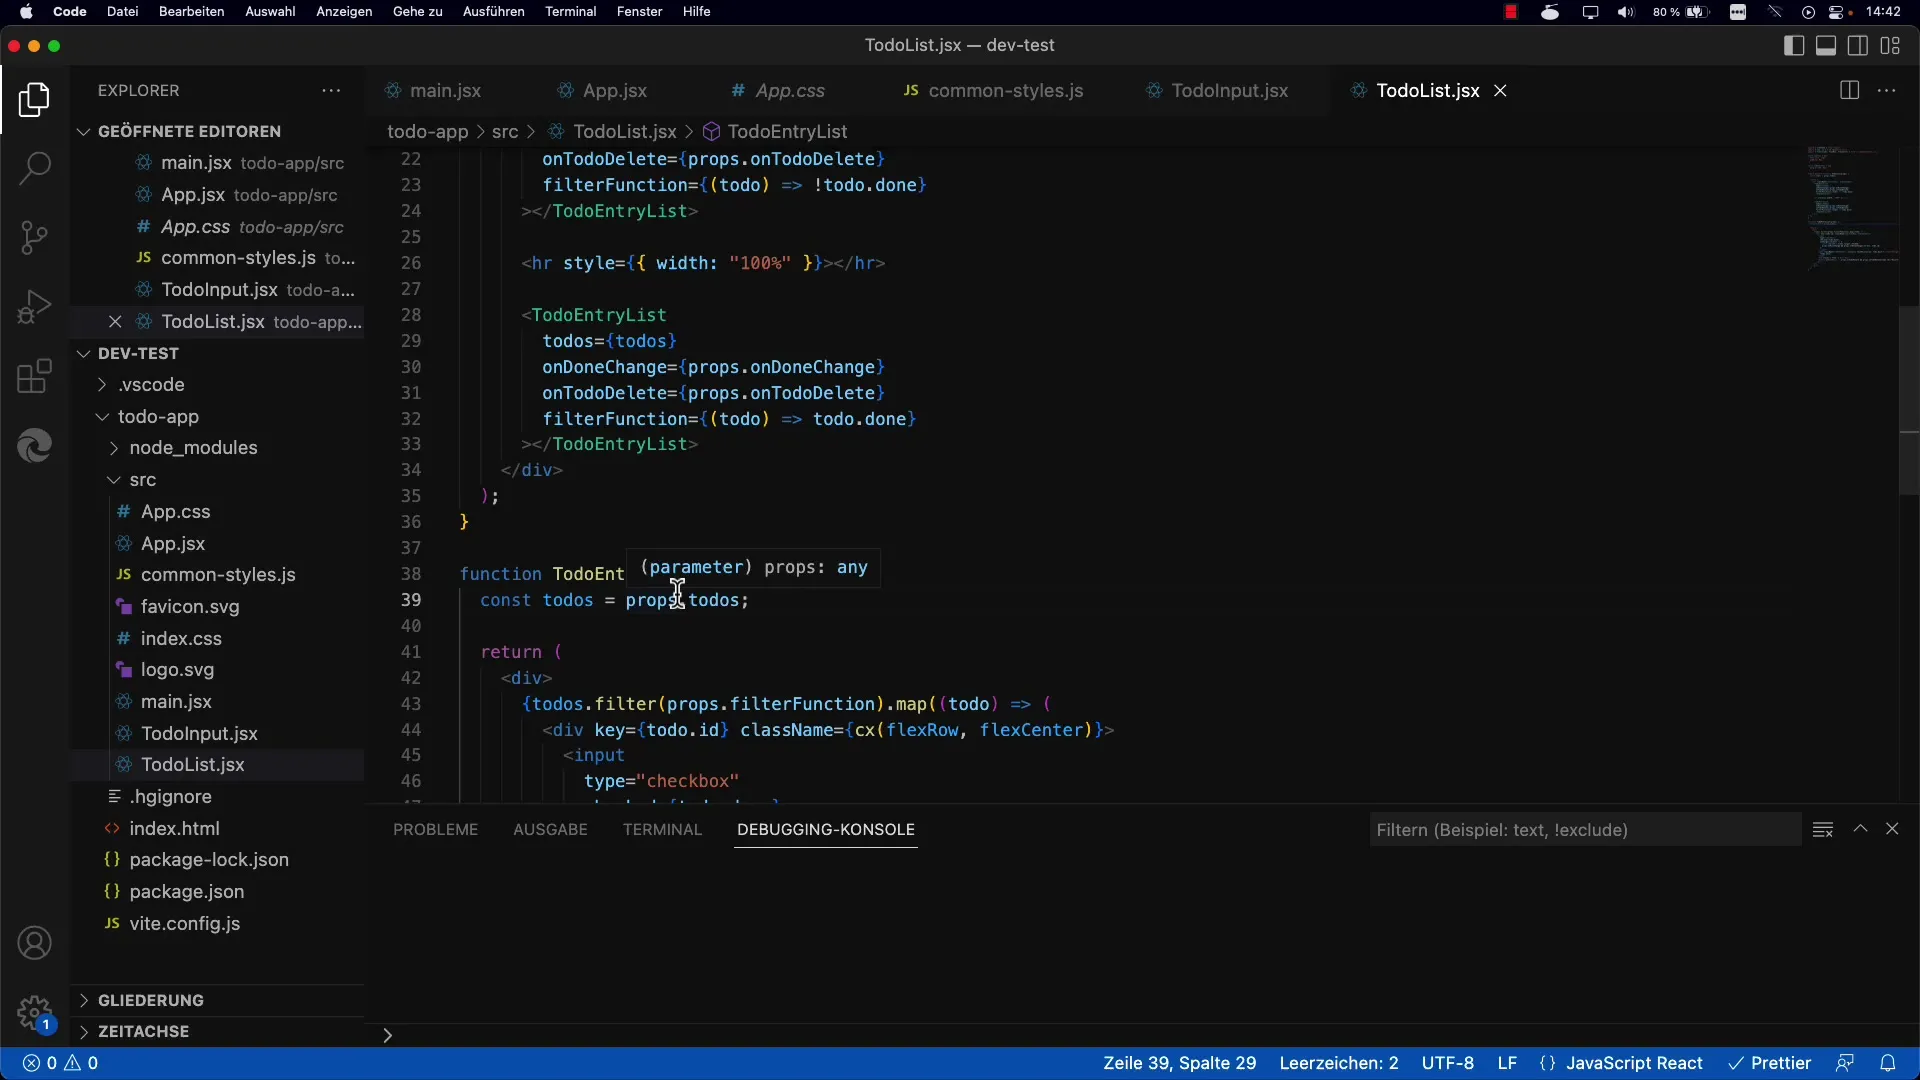Change line ending LF
Viewport: 1920px width, 1080px height.
1507,1063
